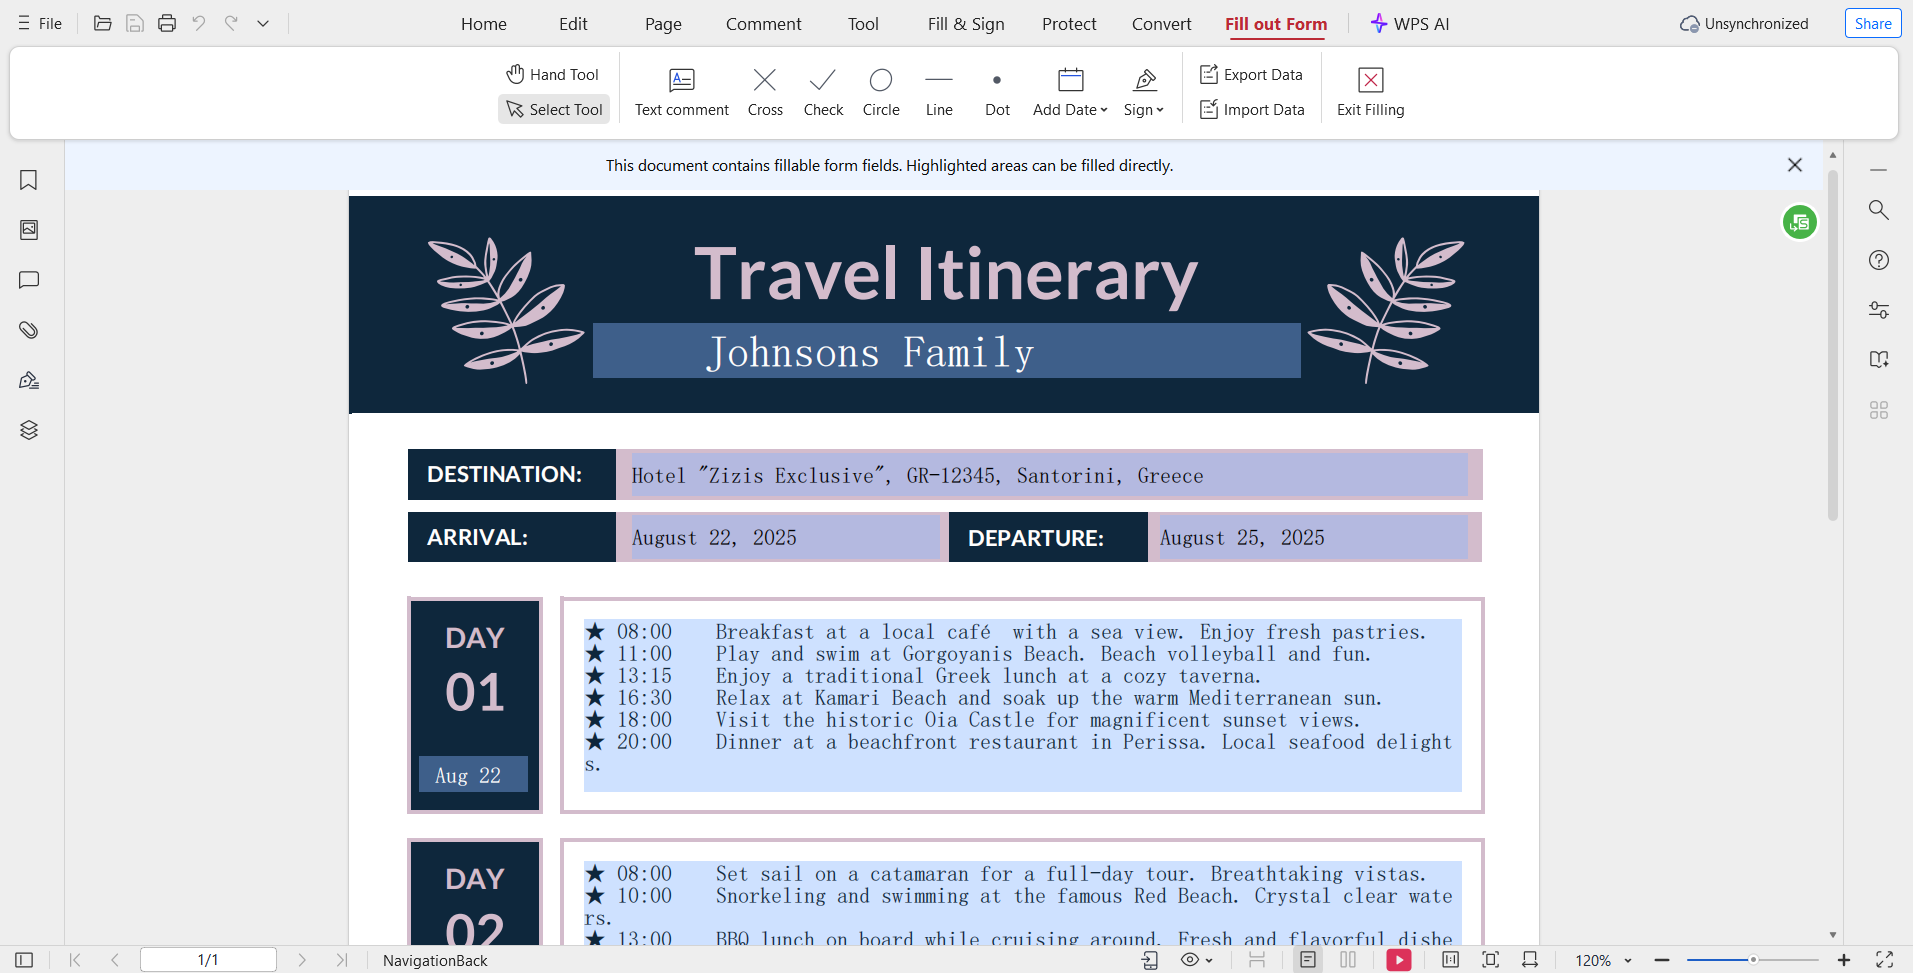Open the settings sliders icon in right sidebar
Image resolution: width=1913 pixels, height=973 pixels.
click(1879, 310)
